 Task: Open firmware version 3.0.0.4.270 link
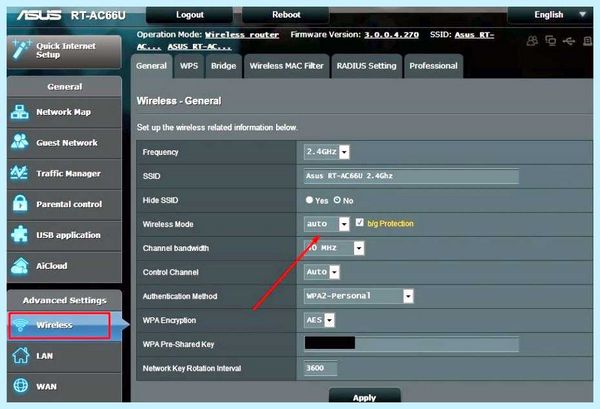pos(391,35)
